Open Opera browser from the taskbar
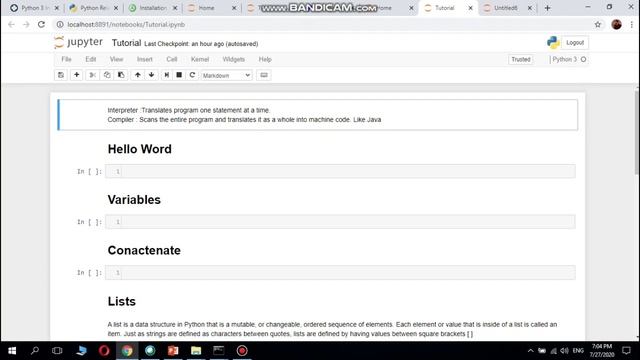640x360 pixels. pyautogui.click(x=104, y=351)
